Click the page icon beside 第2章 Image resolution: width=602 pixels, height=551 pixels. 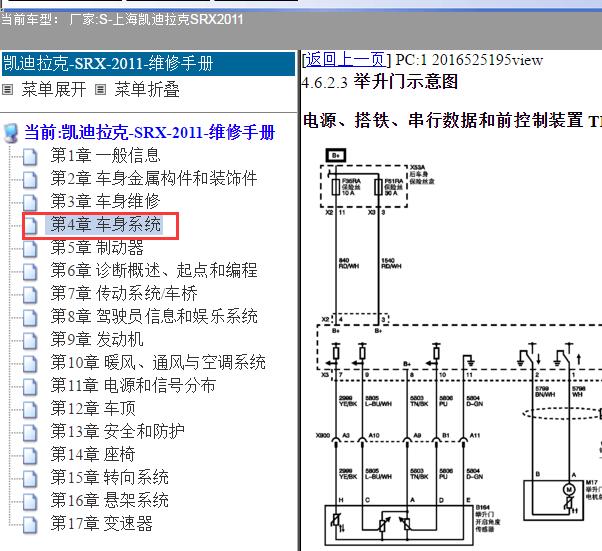tap(30, 180)
